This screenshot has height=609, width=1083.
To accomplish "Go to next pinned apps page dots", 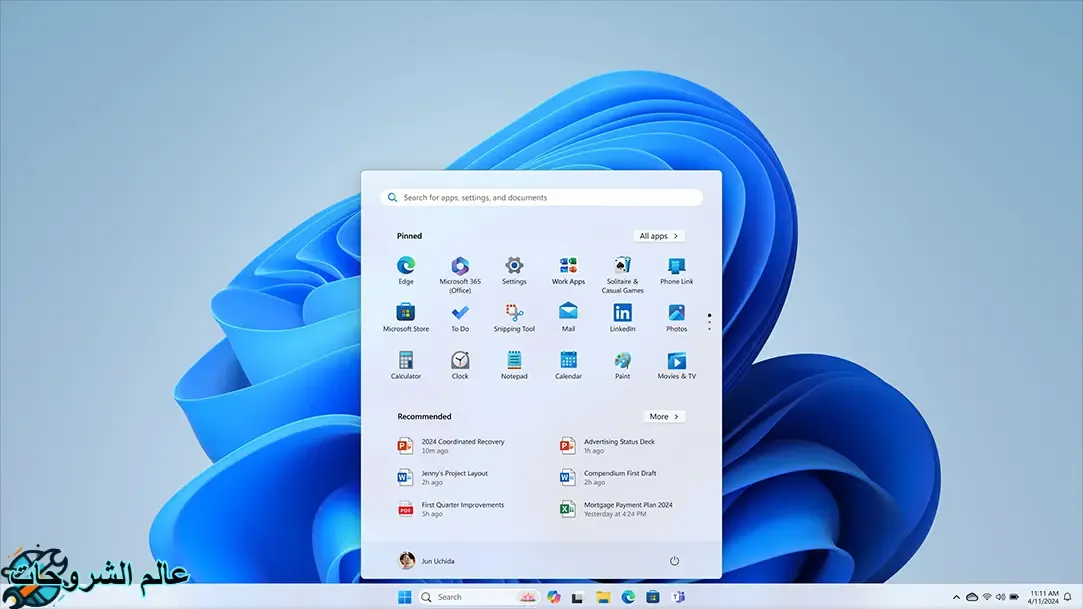I will pos(709,322).
